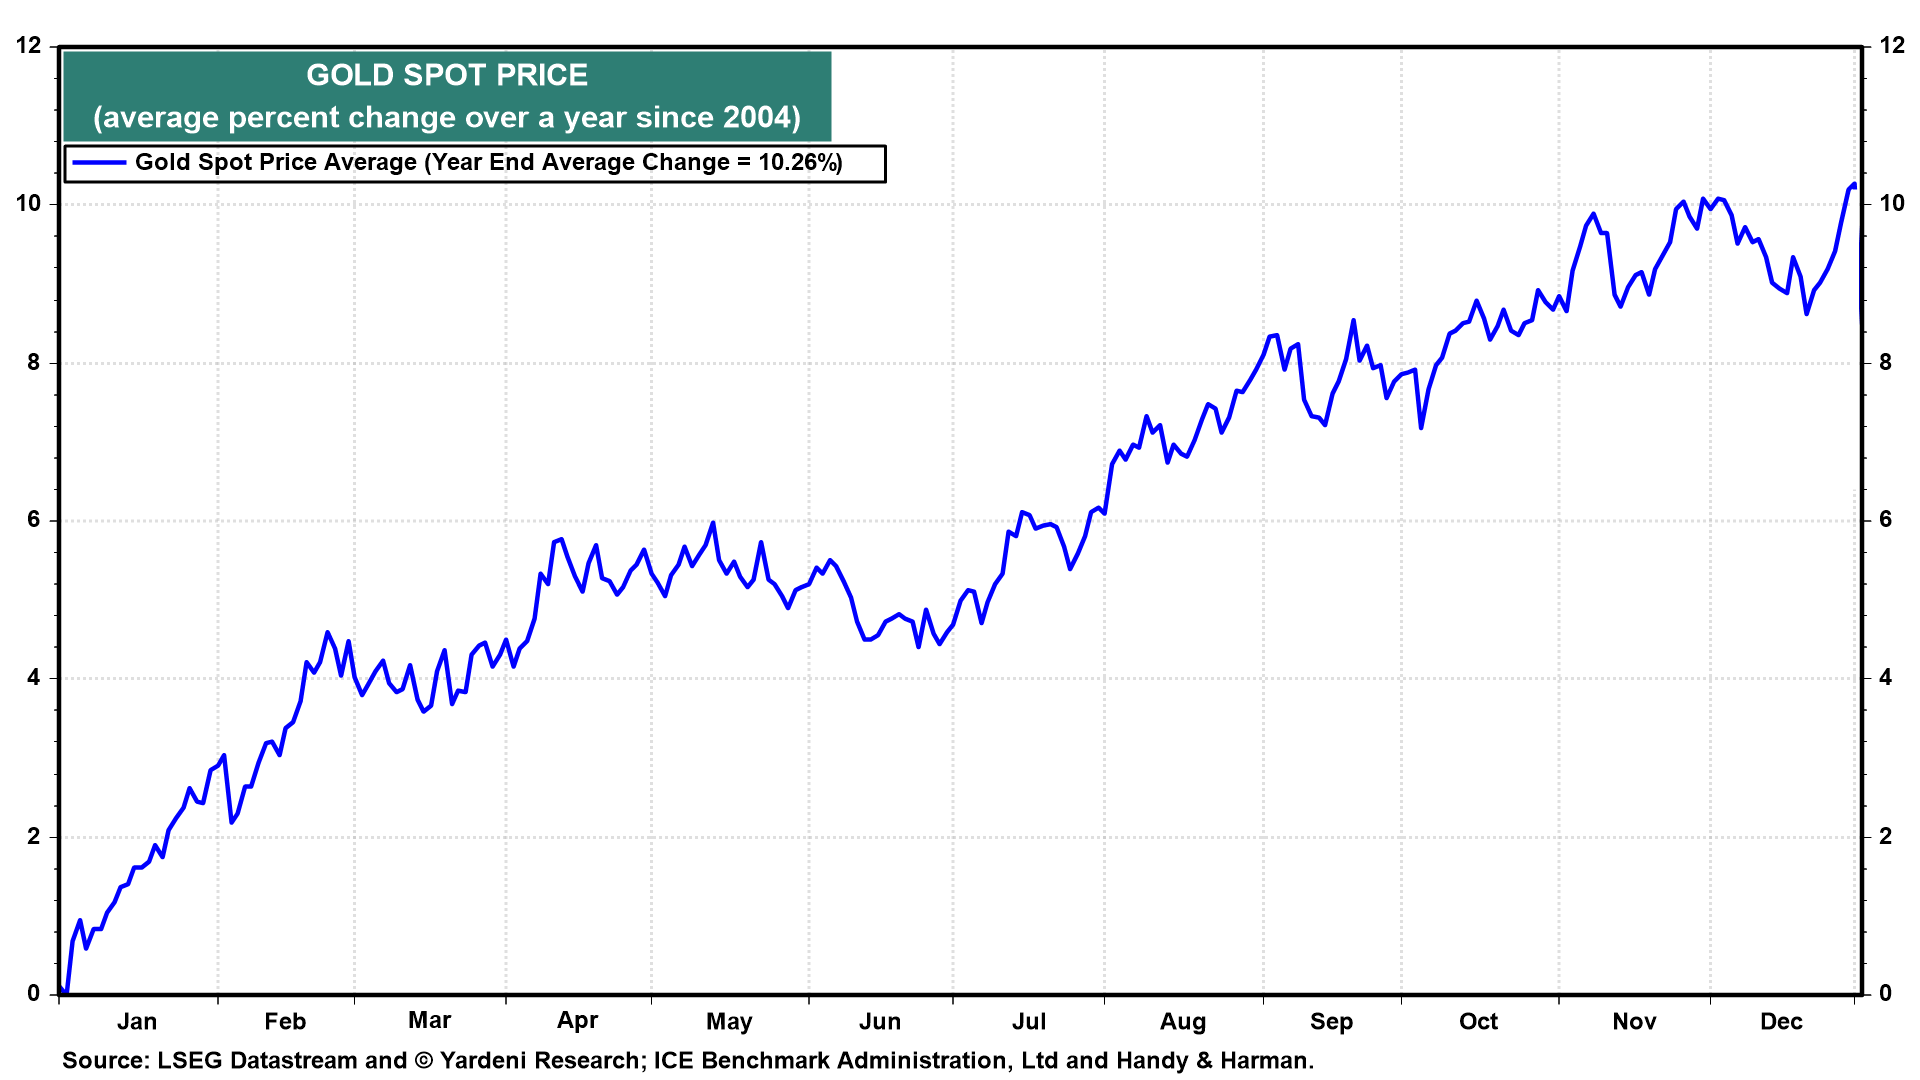Click the Source attribution text line
1920x1080 pixels.
[688, 1060]
